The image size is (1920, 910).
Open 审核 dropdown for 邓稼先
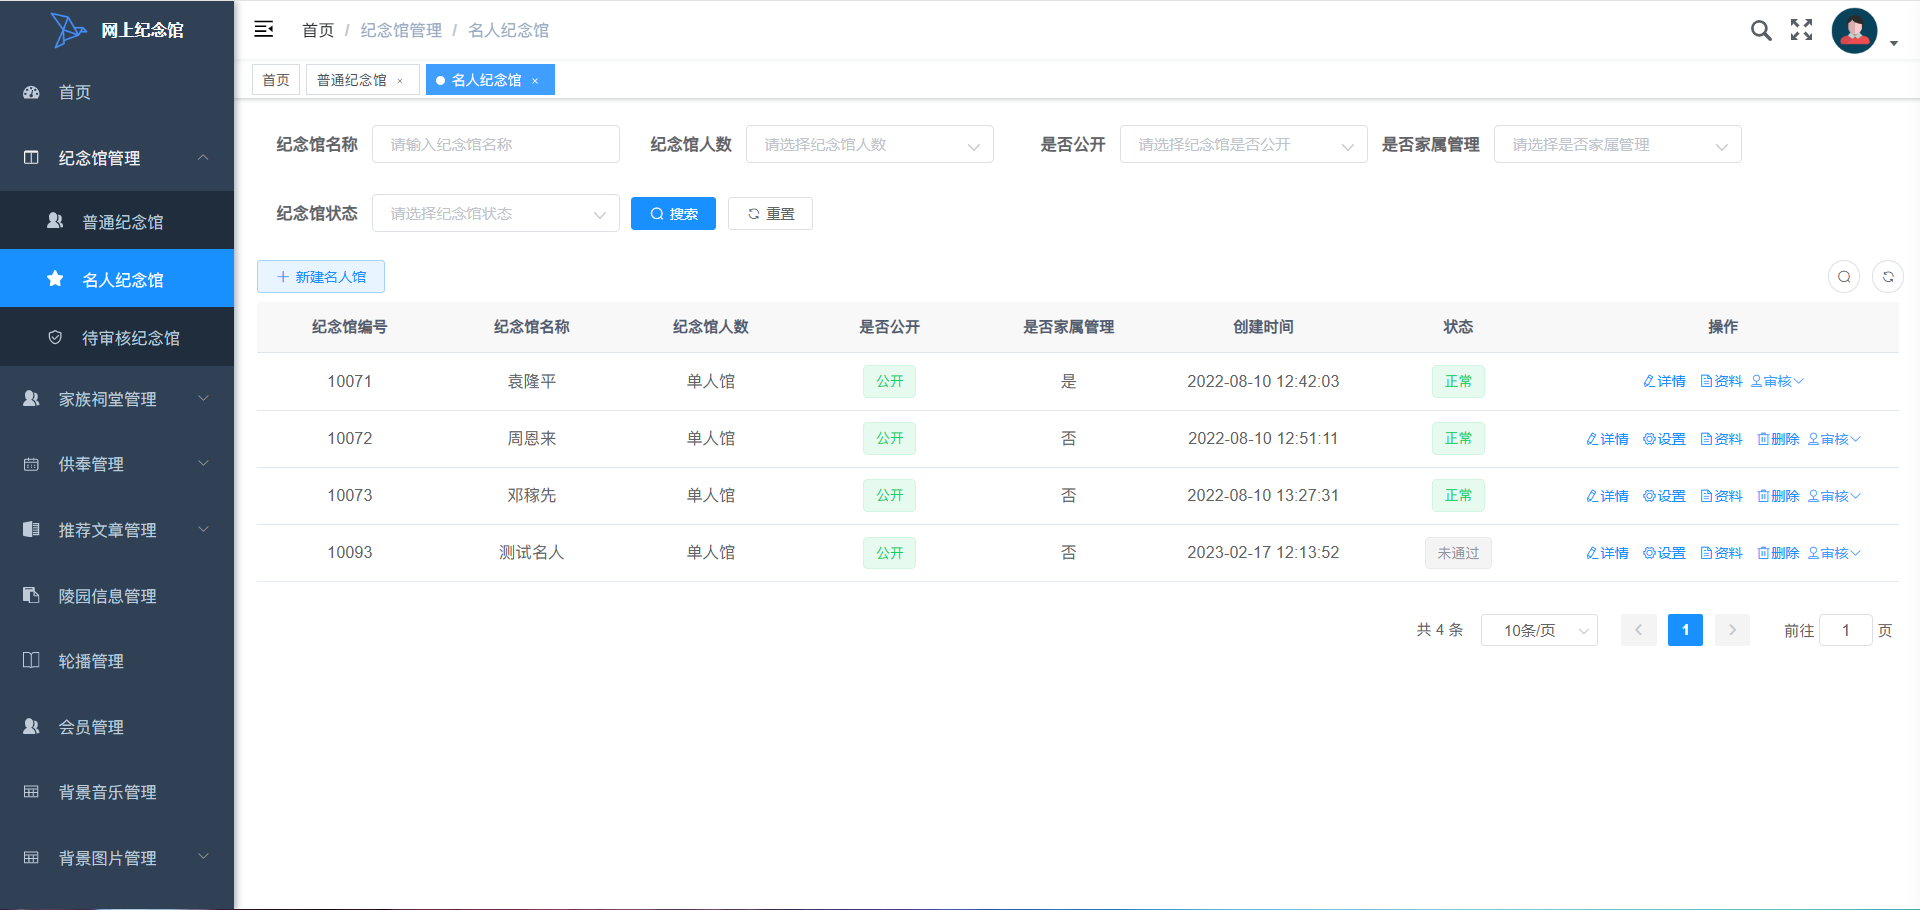point(1834,496)
